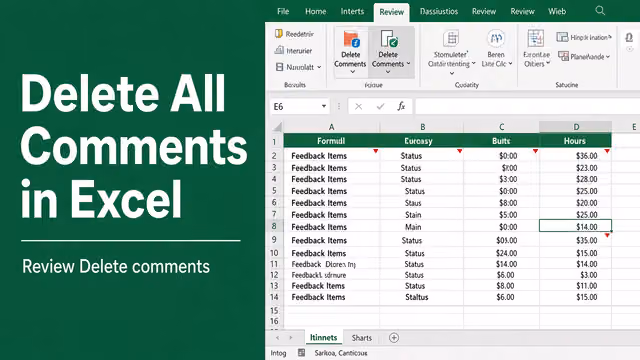Click the Reedetnir icon in ribbon
The image size is (640, 360).
pyautogui.click(x=279, y=34)
